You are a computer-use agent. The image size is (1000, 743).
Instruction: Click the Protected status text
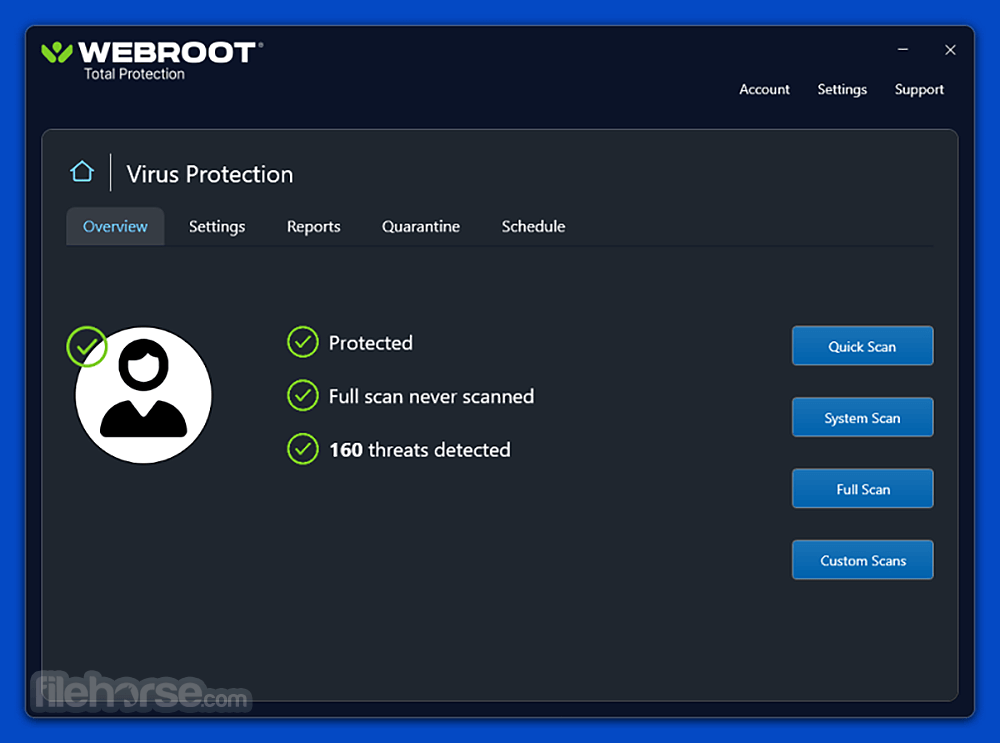371,343
